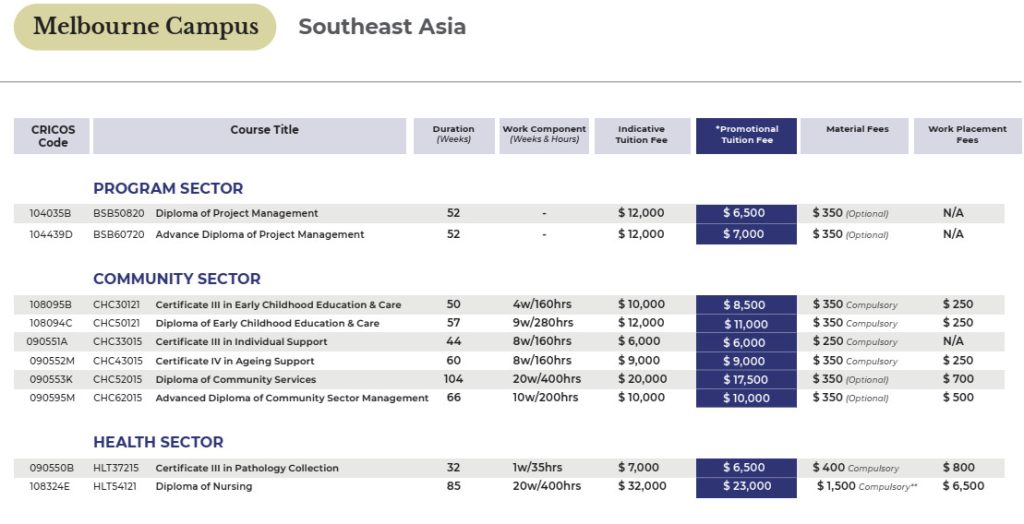Click the Course Title column header
The width and height of the screenshot is (1024, 524).
(x=264, y=130)
